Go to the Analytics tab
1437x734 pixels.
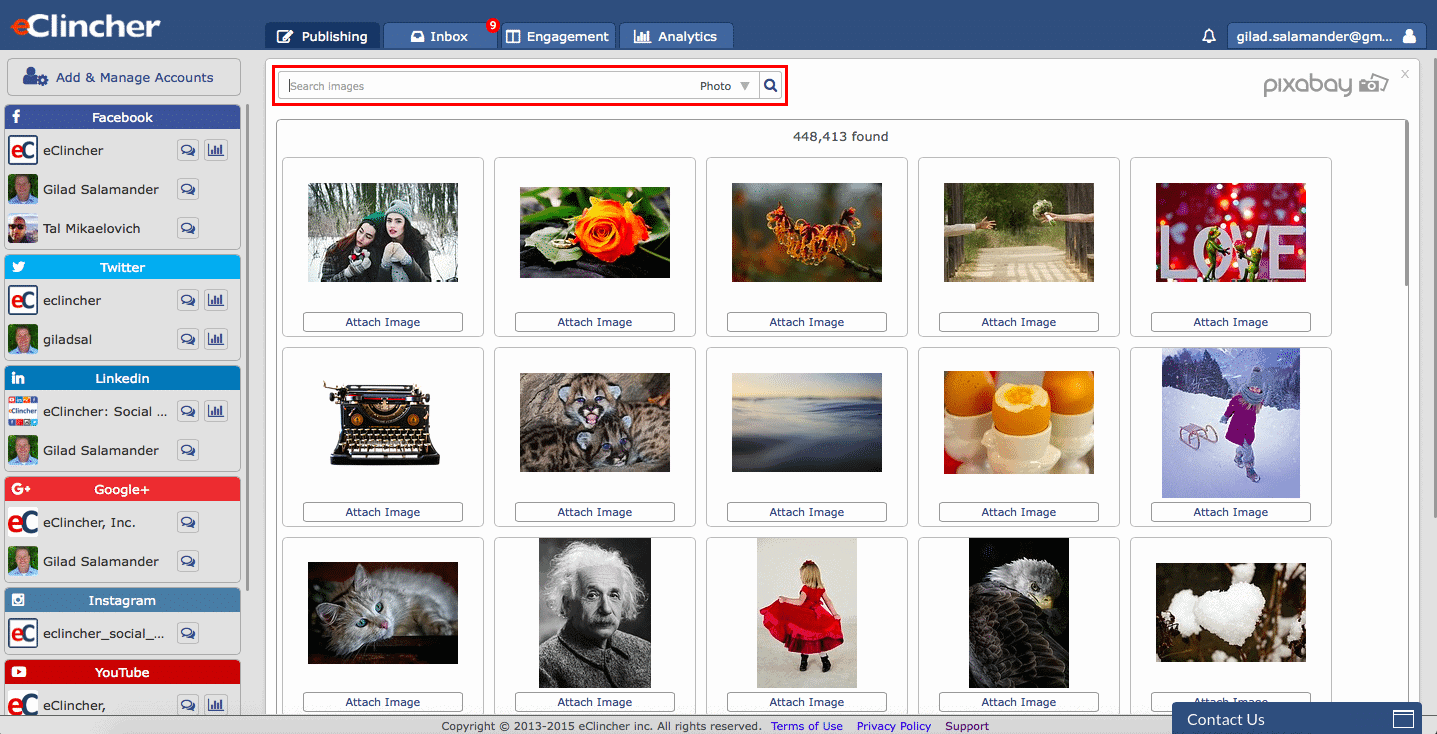click(676, 36)
